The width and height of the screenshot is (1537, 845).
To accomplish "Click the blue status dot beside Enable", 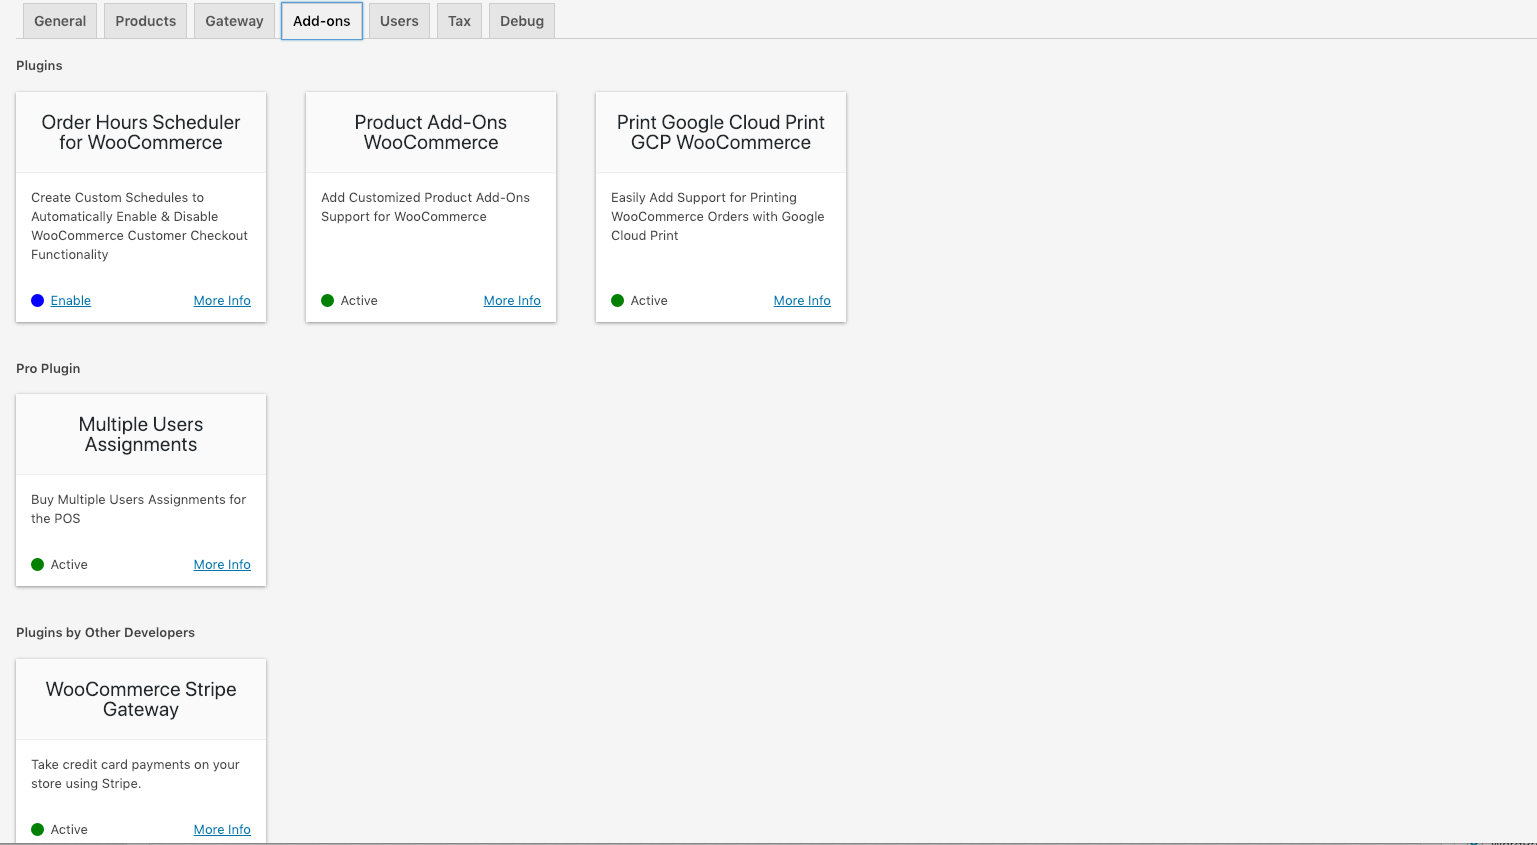I will click(x=38, y=301).
